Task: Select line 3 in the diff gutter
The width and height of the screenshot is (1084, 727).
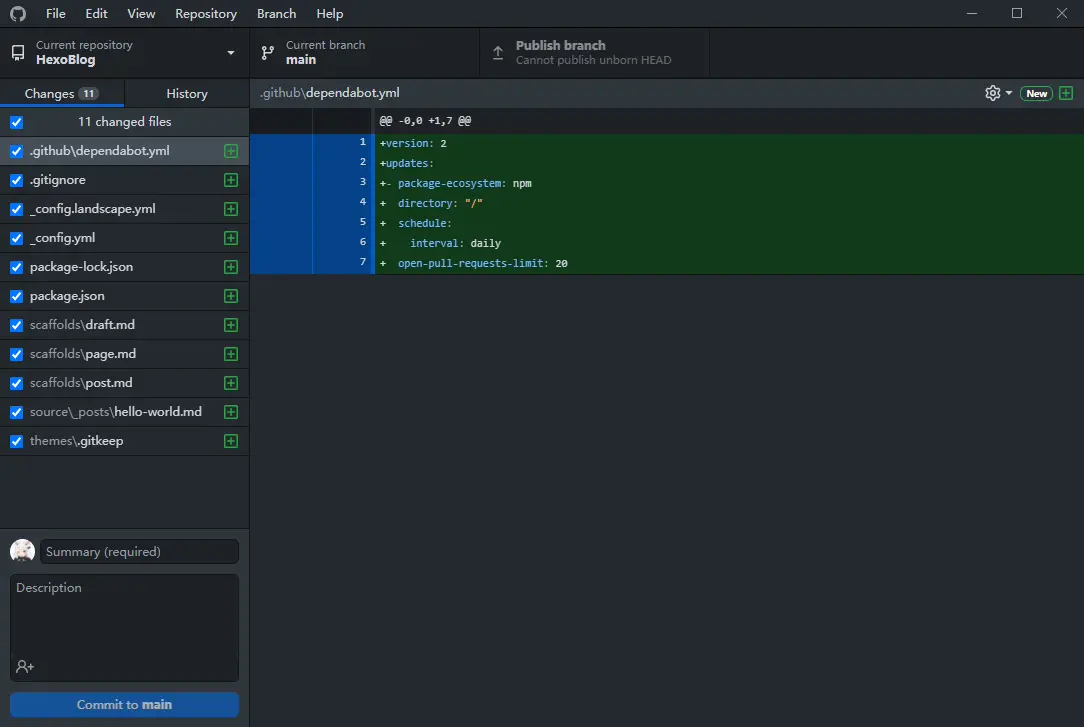Action: pos(343,183)
